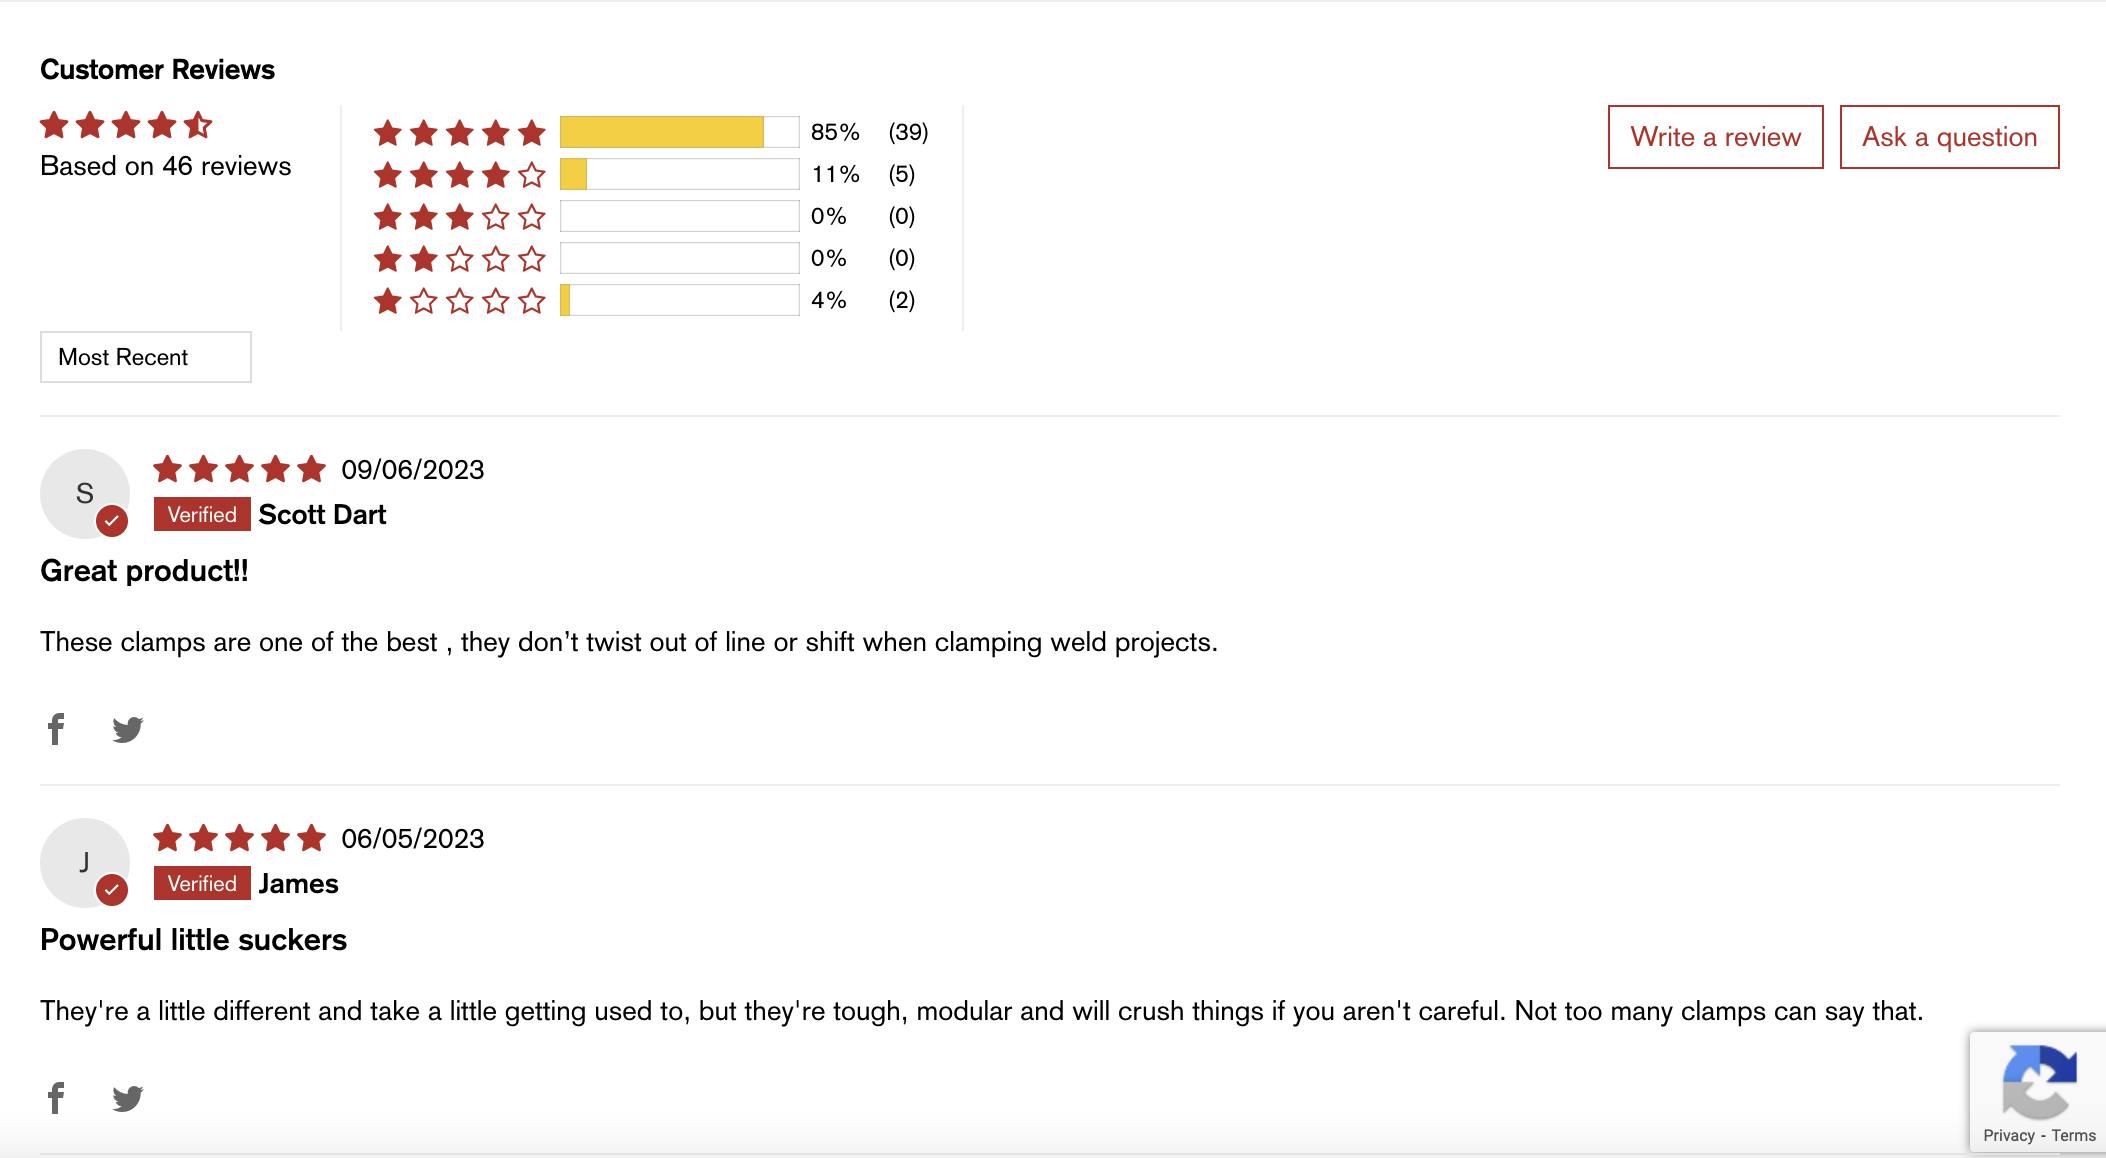Click James's J avatar
This screenshot has width=2106, height=1158.
(x=85, y=862)
